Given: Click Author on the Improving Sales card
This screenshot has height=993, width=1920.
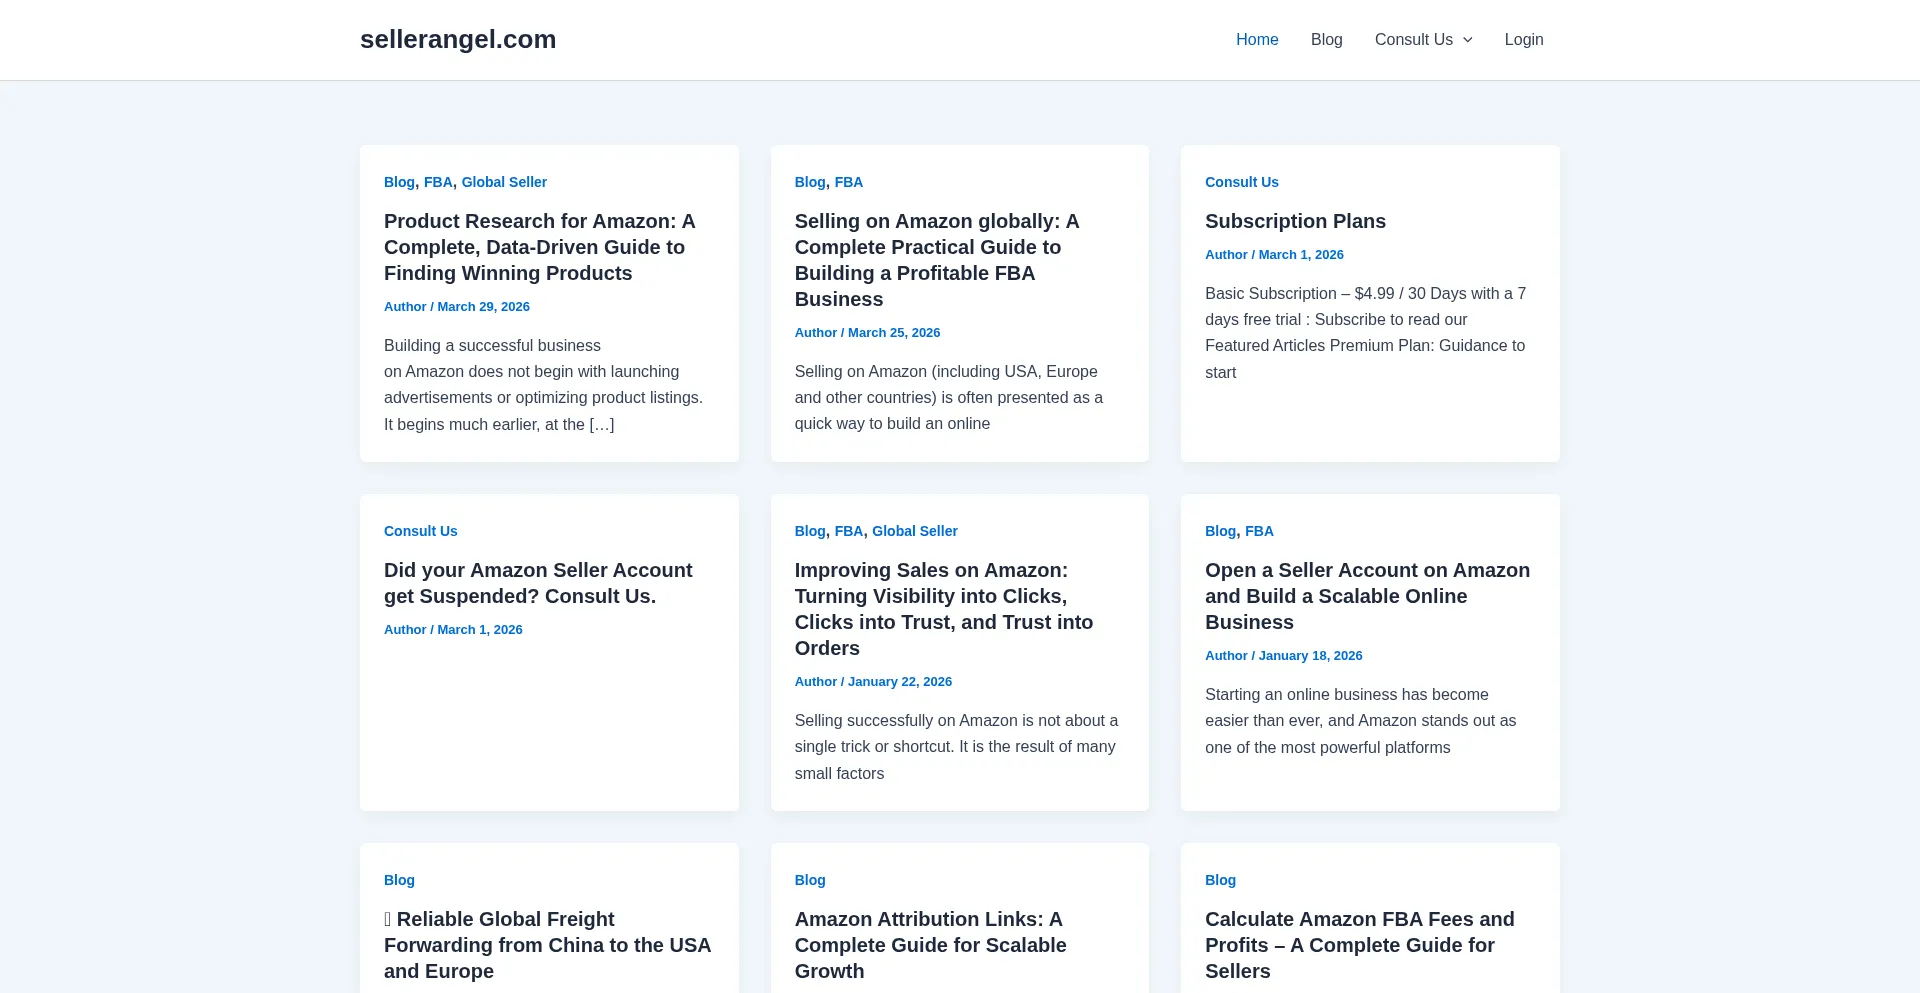Looking at the screenshot, I should 816,682.
